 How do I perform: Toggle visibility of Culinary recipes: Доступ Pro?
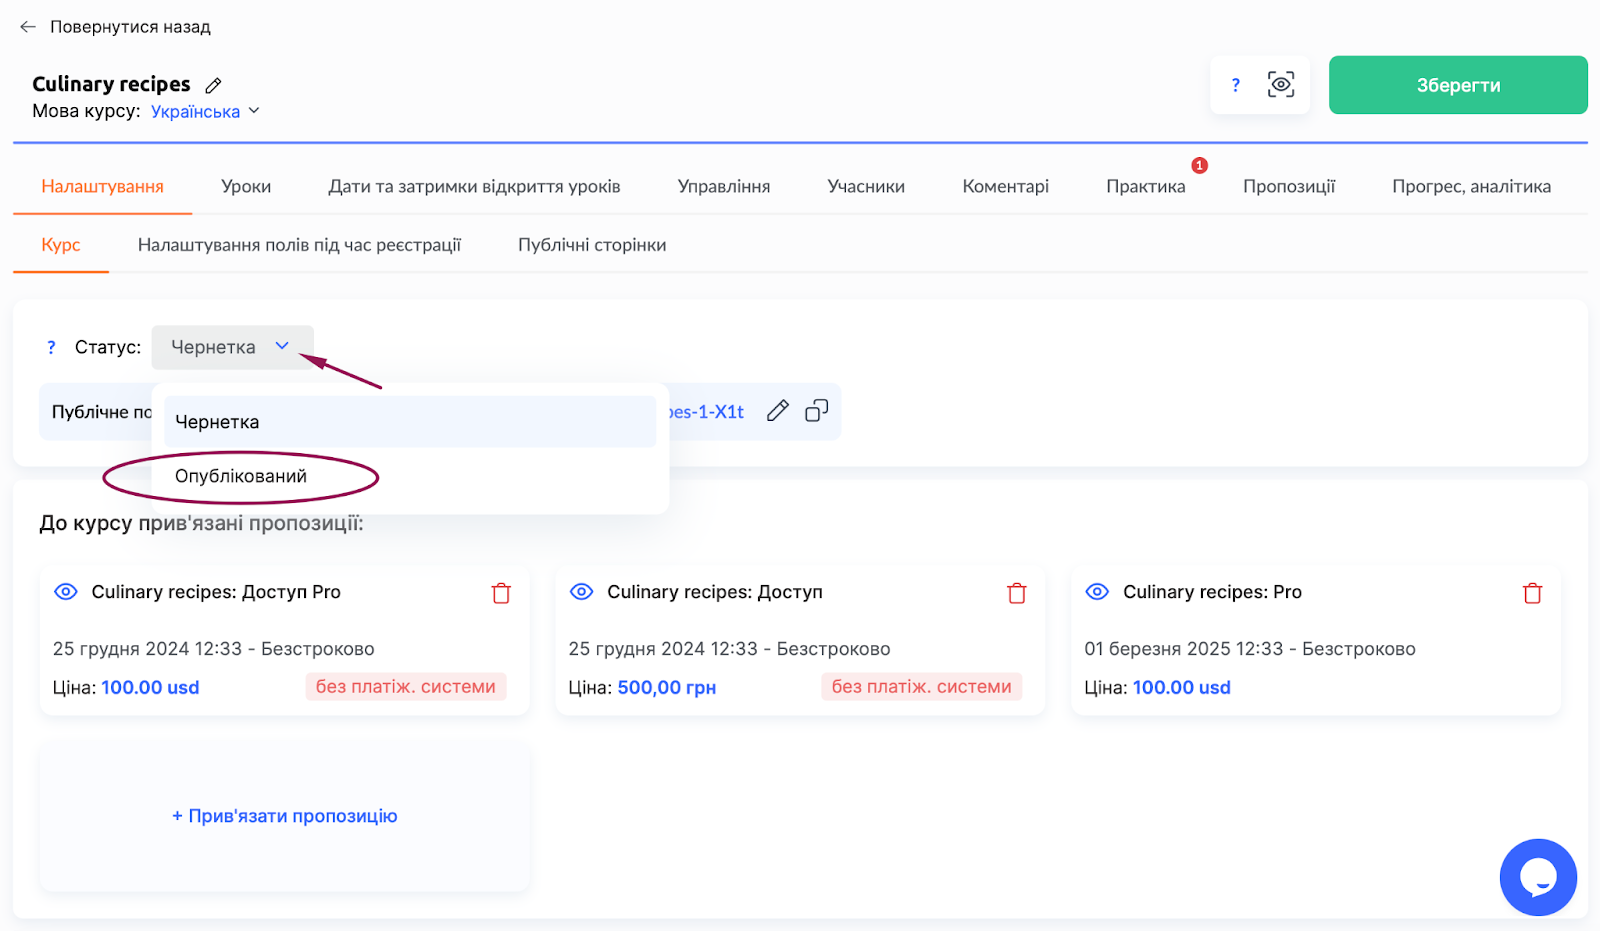pos(66,592)
